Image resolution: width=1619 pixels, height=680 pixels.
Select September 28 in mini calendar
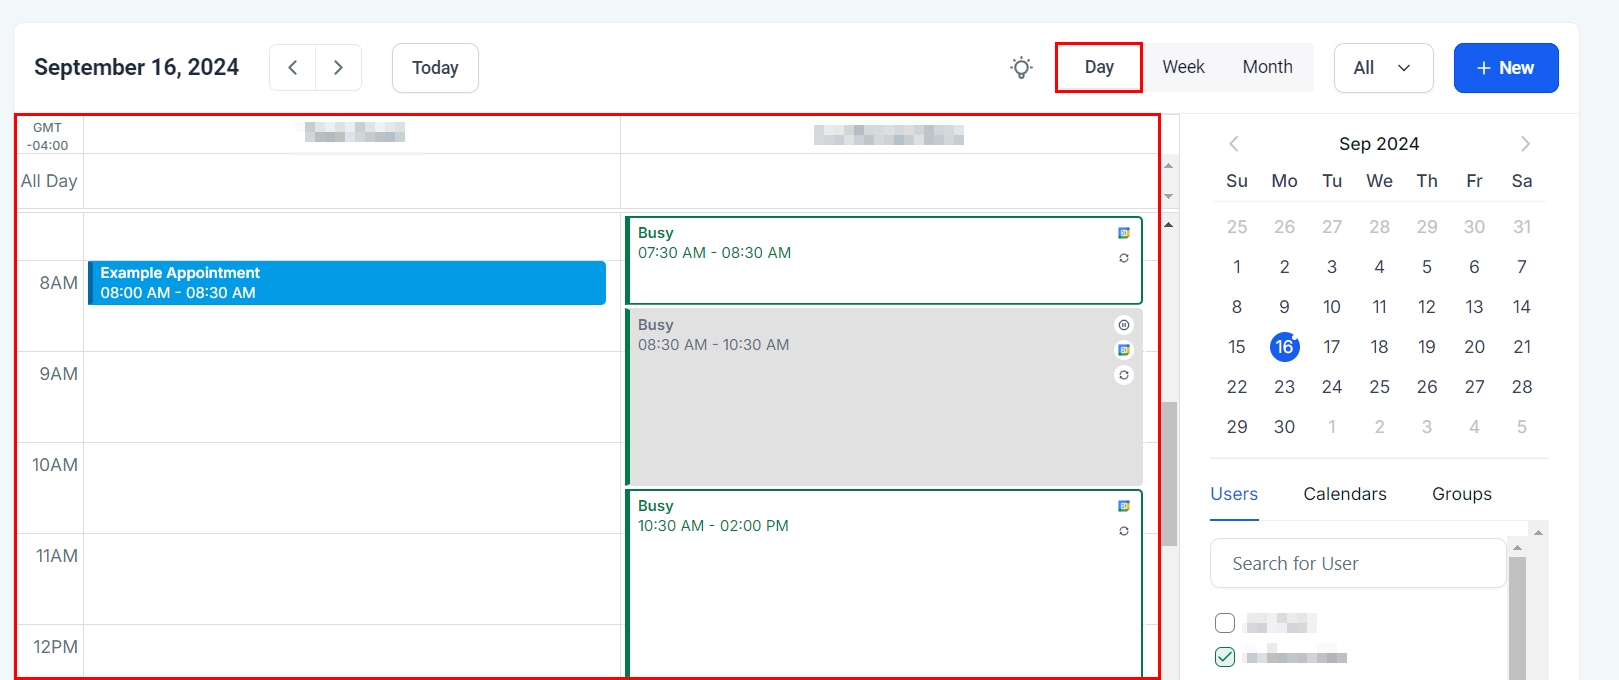pyautogui.click(x=1522, y=387)
